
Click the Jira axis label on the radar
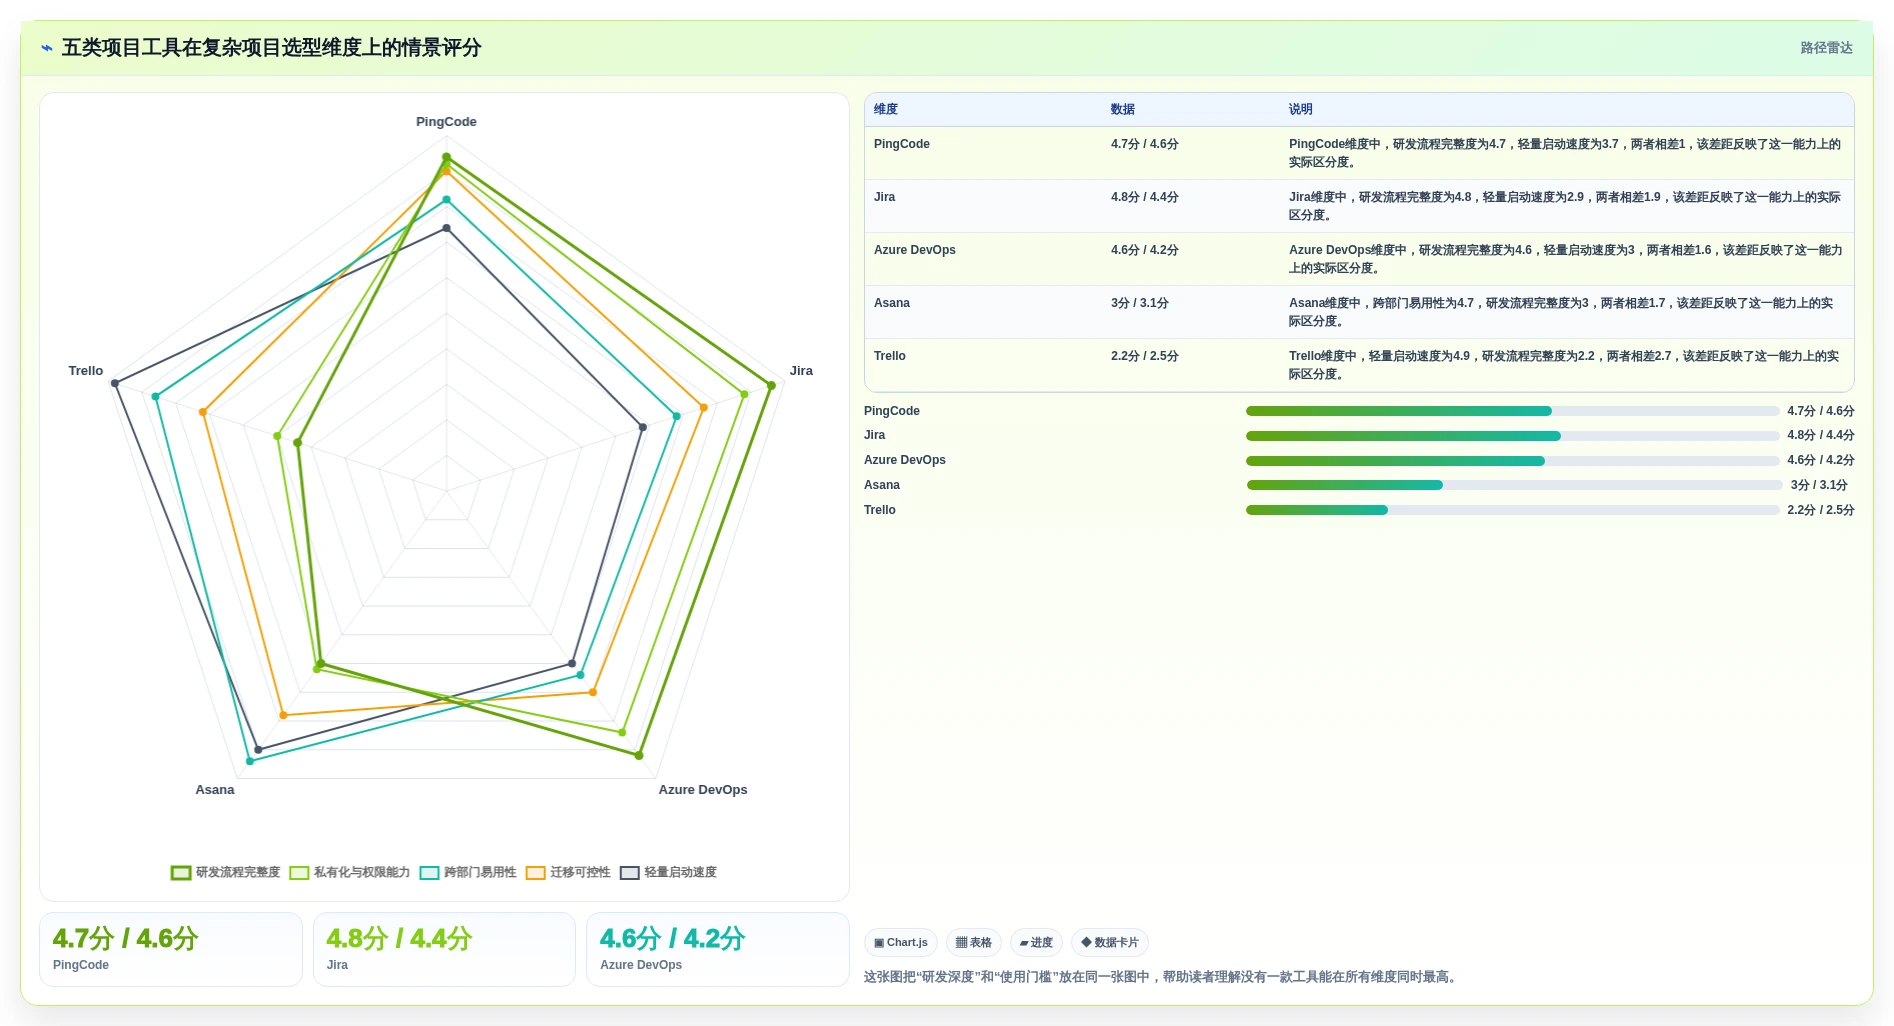click(x=801, y=371)
